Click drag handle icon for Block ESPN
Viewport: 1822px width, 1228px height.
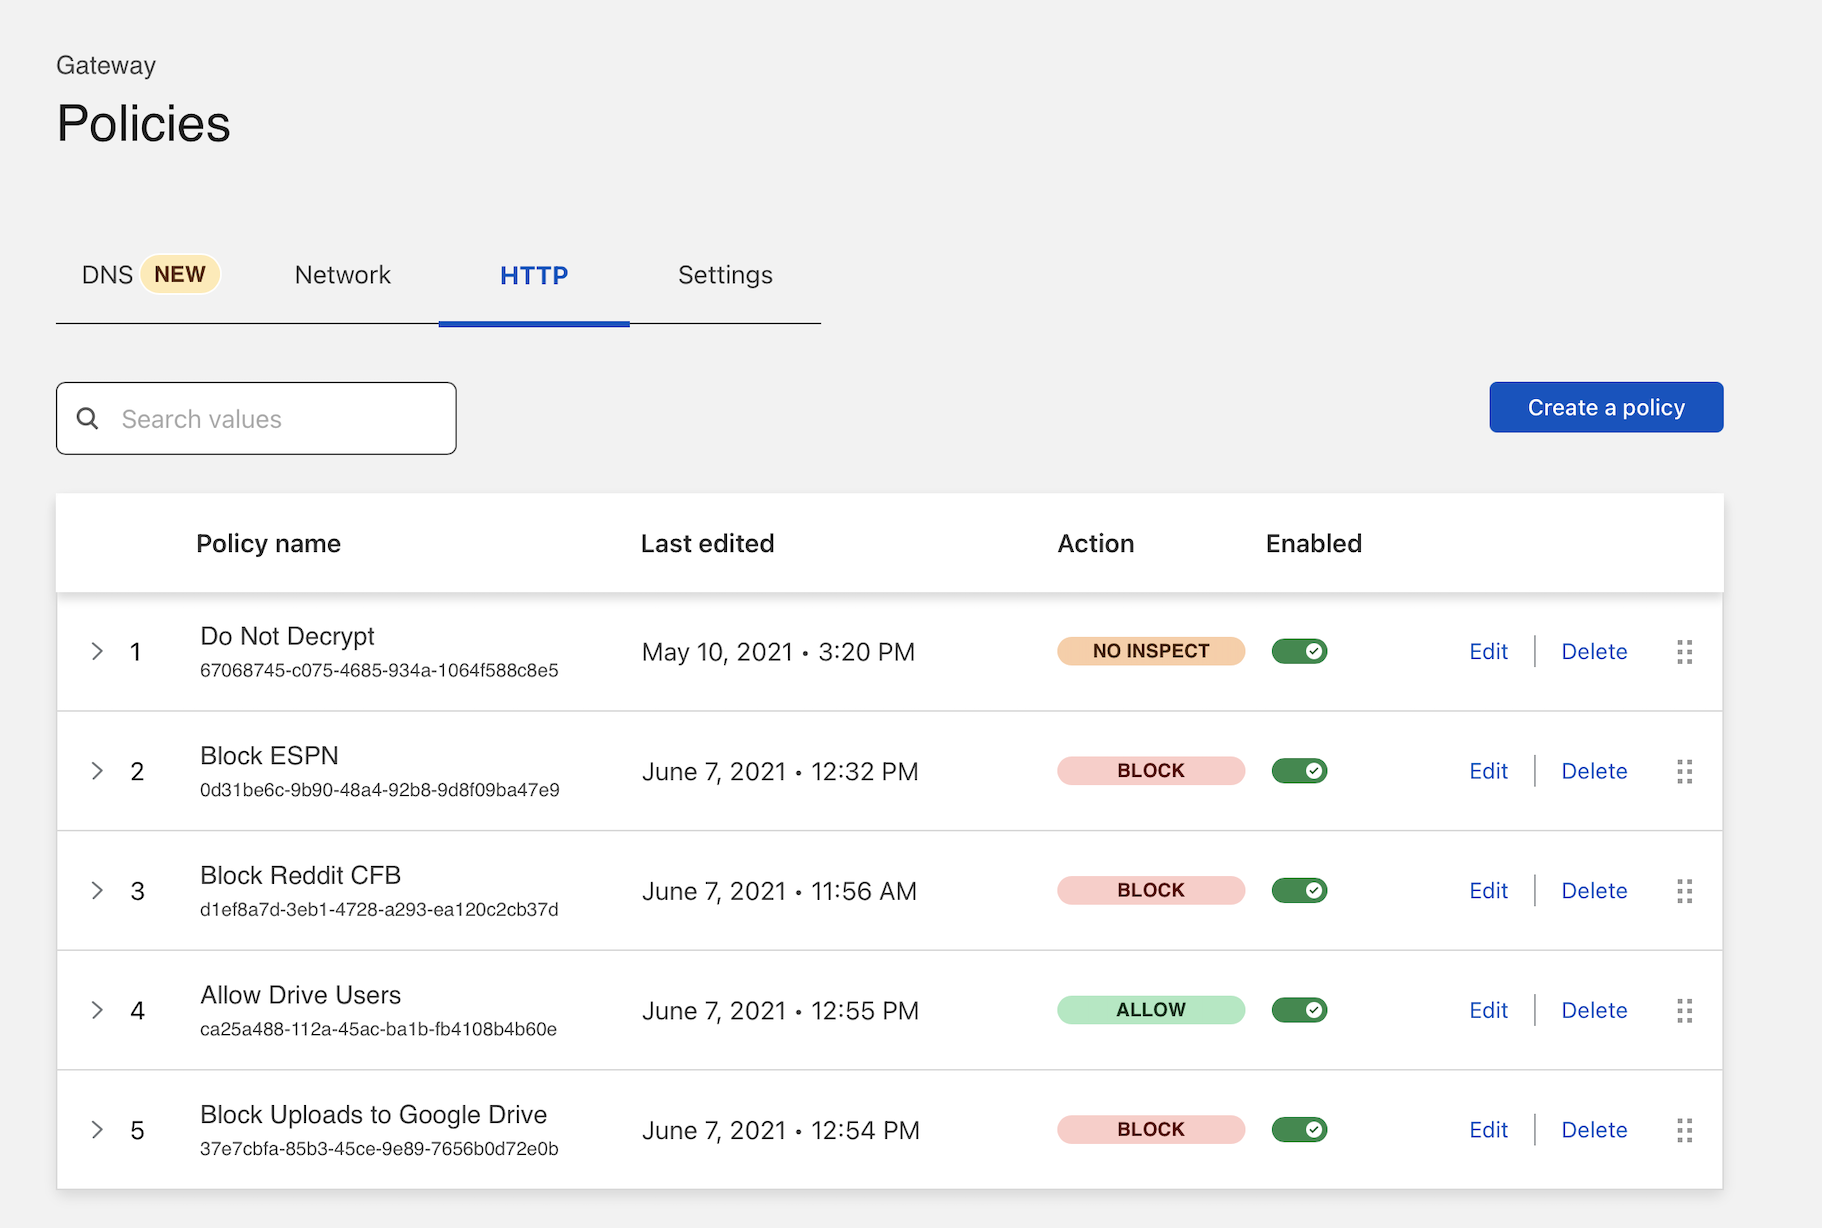(1684, 771)
